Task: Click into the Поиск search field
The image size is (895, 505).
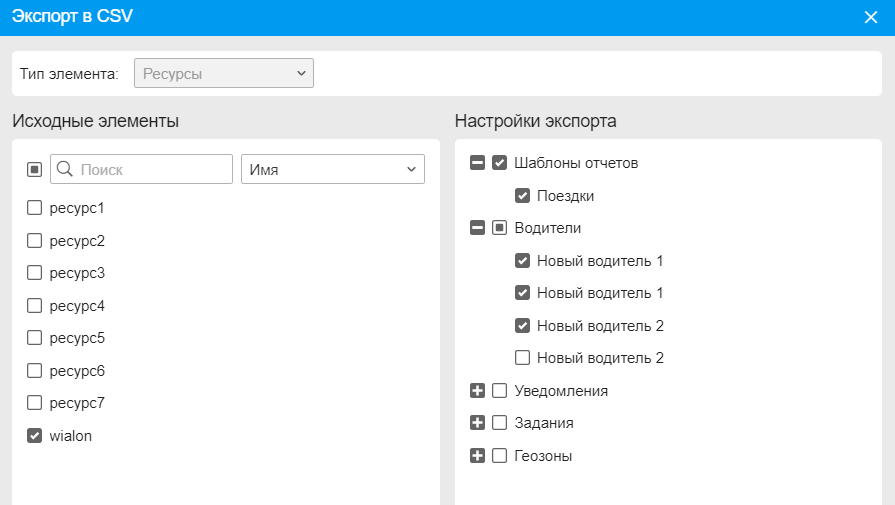Action: (x=150, y=170)
